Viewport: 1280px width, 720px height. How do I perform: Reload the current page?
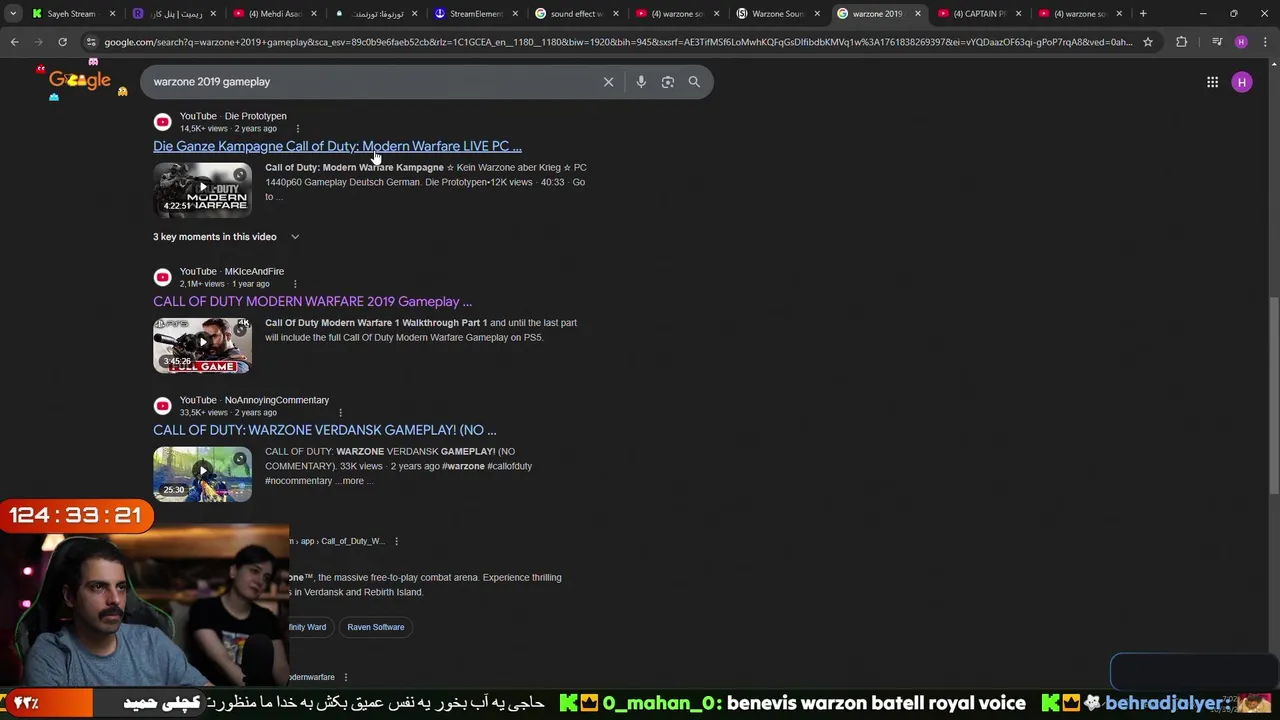(x=62, y=42)
